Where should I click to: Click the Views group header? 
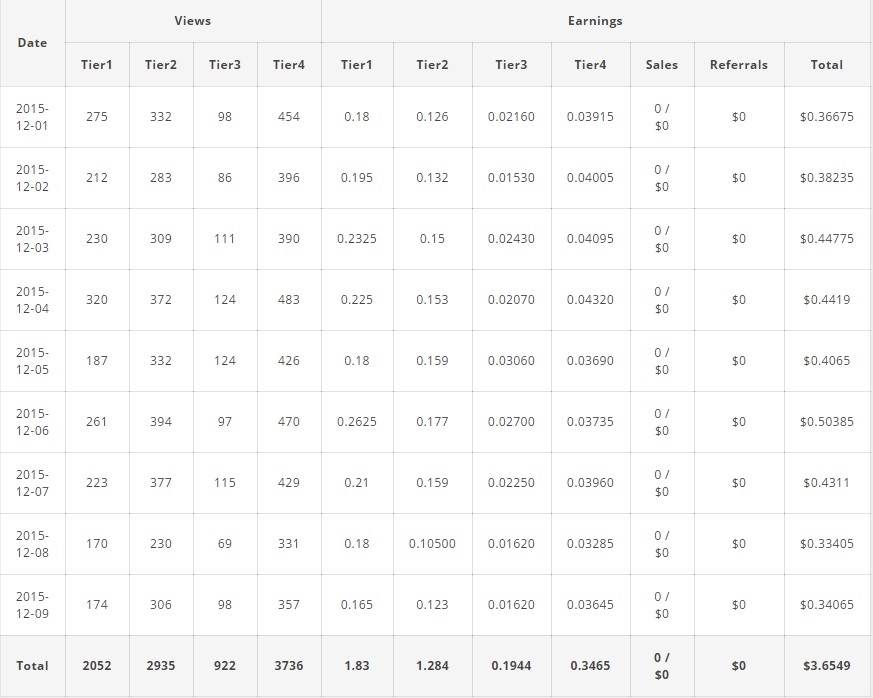click(193, 21)
